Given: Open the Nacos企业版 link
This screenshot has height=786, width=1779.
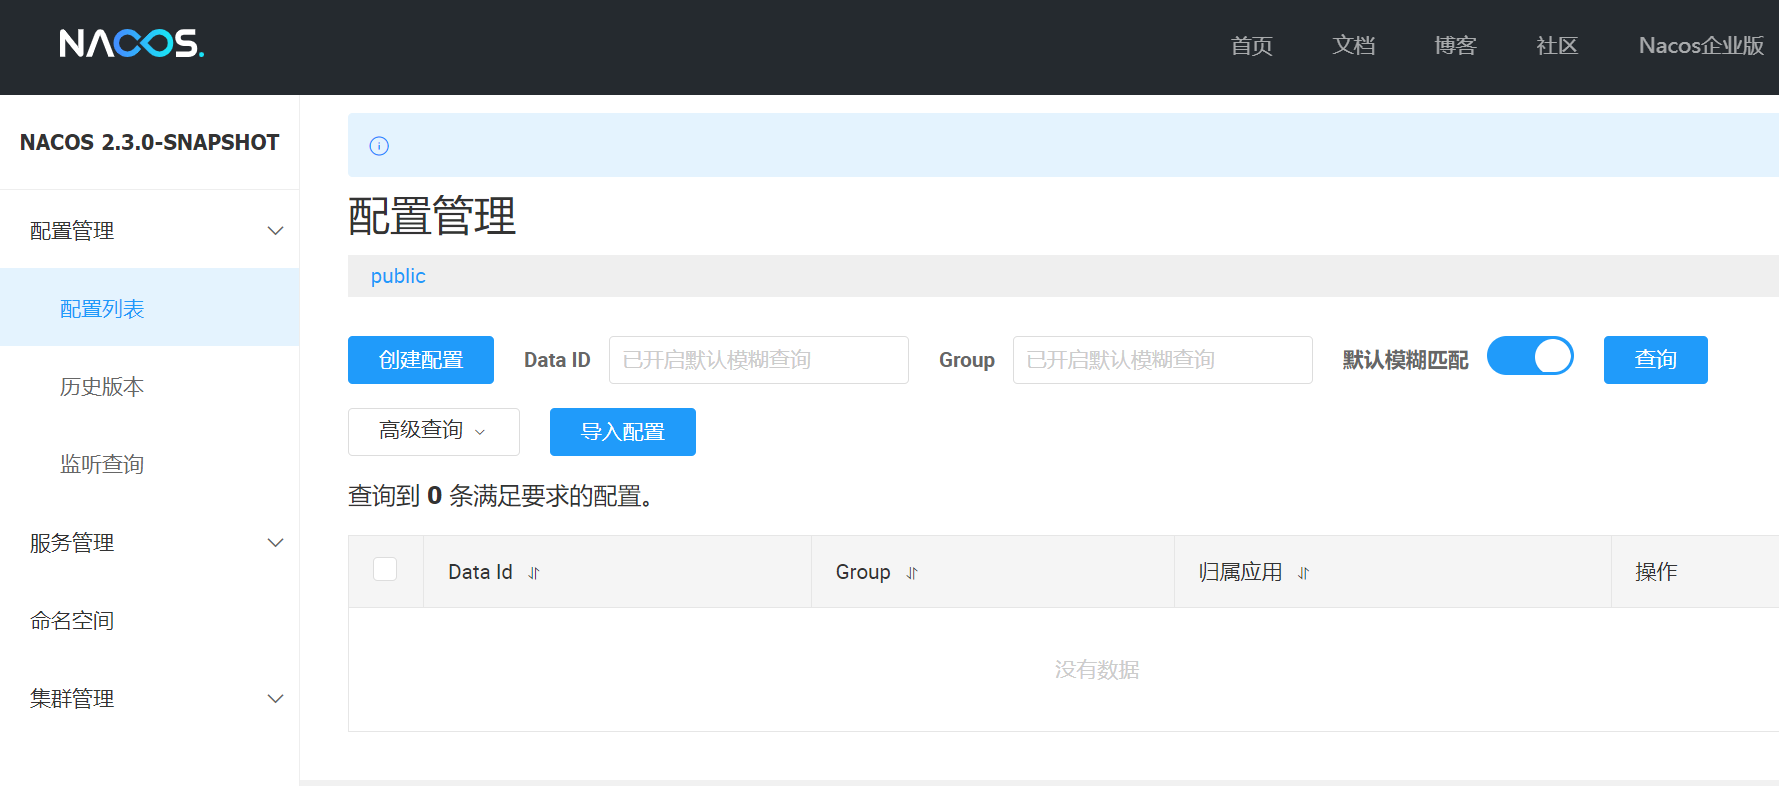Looking at the screenshot, I should [x=1701, y=46].
